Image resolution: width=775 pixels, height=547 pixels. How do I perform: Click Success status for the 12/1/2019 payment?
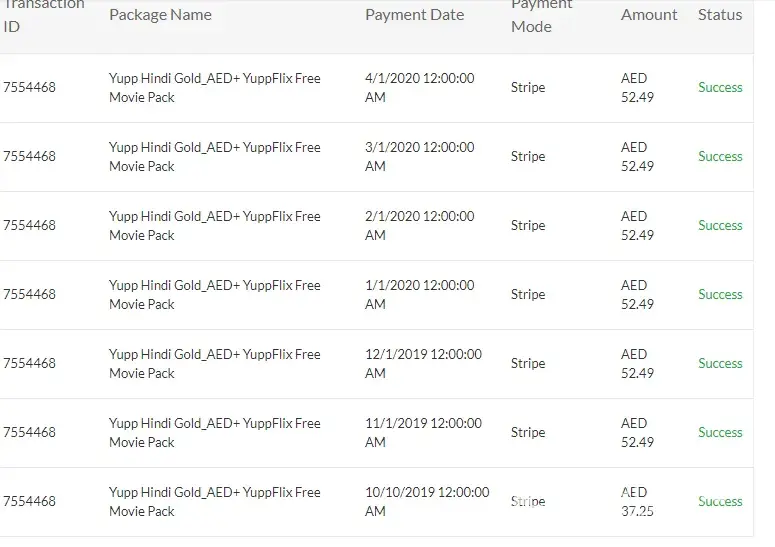(720, 364)
